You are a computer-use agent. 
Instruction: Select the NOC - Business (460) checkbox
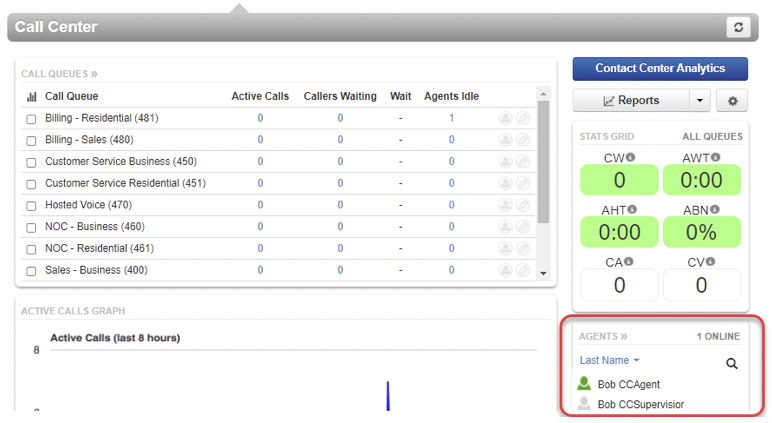tap(32, 227)
